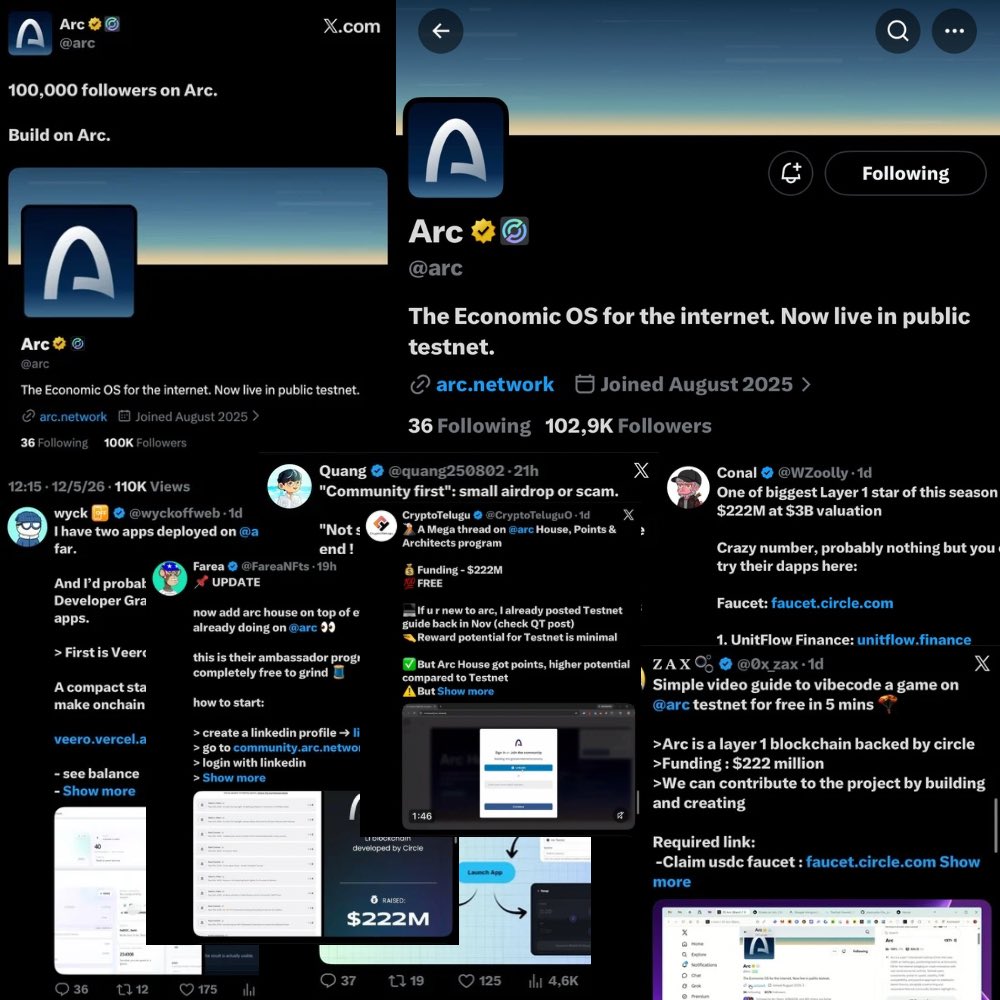The height and width of the screenshot is (1000, 1000).
Task: Click the X.com logo text
Action: click(351, 26)
